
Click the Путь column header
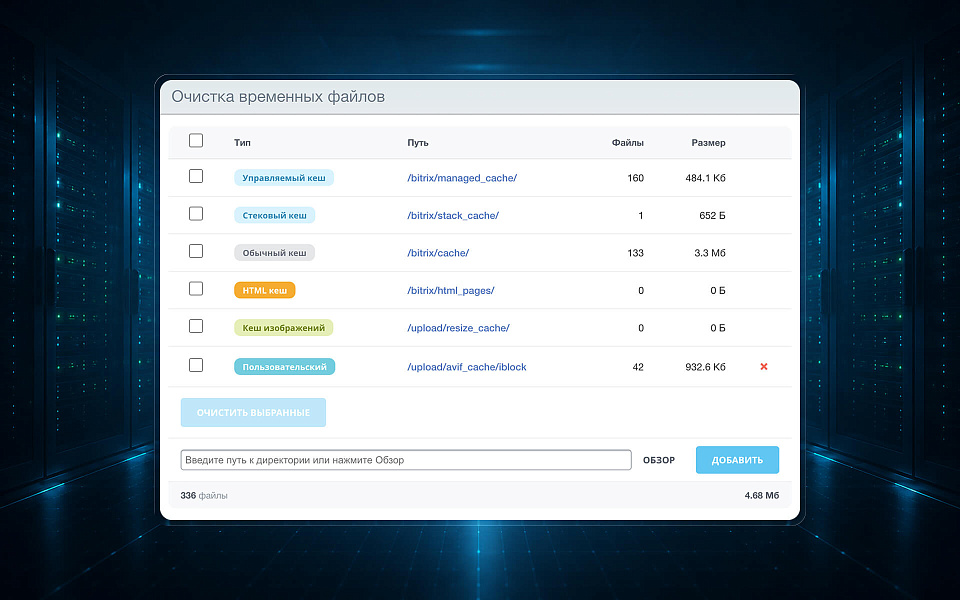pyautogui.click(x=418, y=143)
